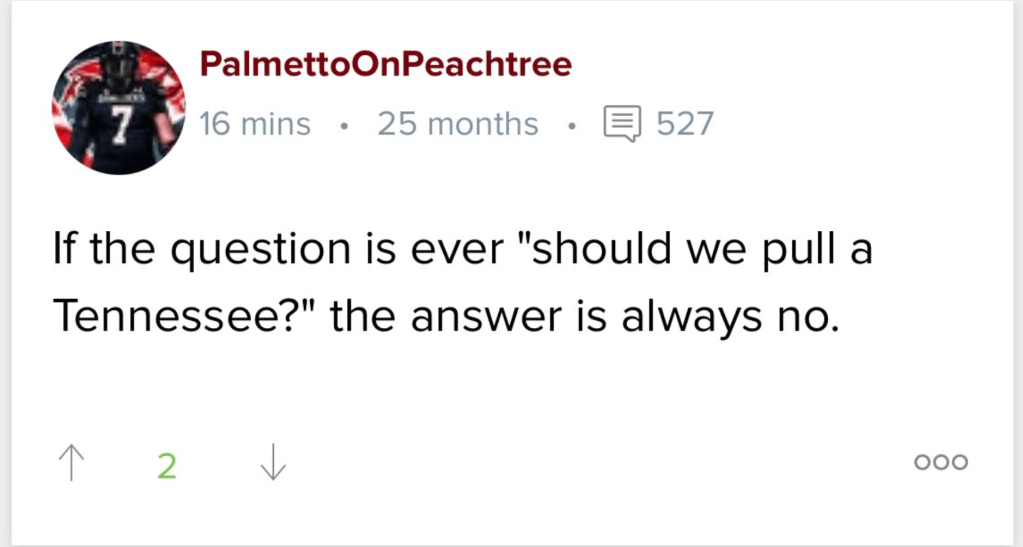The height and width of the screenshot is (547, 1023).
Task: Click the dot separator after 25 months
Action: [571, 126]
